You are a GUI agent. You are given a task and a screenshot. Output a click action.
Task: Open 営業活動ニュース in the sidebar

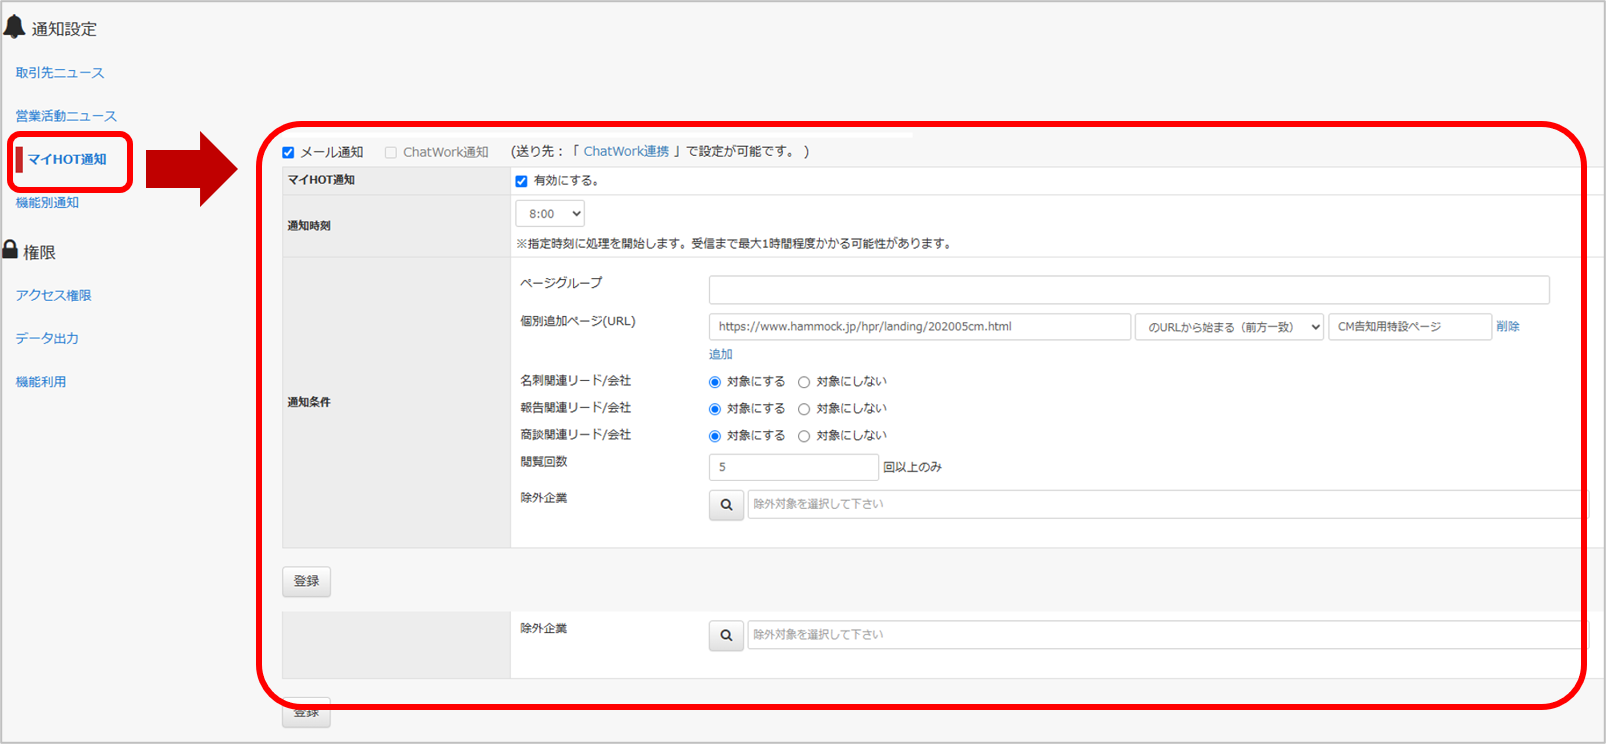[66, 116]
